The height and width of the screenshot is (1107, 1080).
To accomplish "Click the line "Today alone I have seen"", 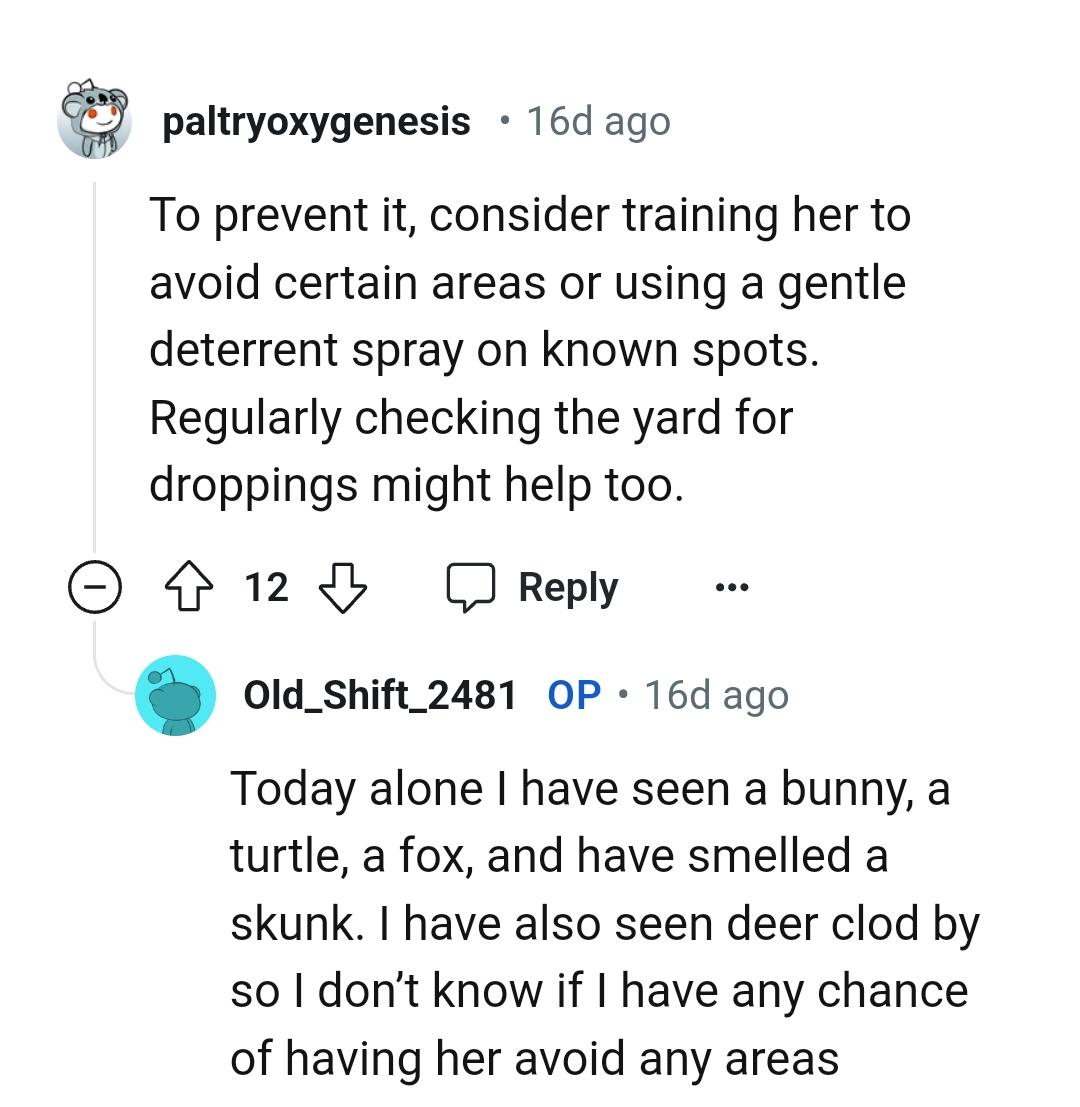I will pyautogui.click(x=590, y=789).
